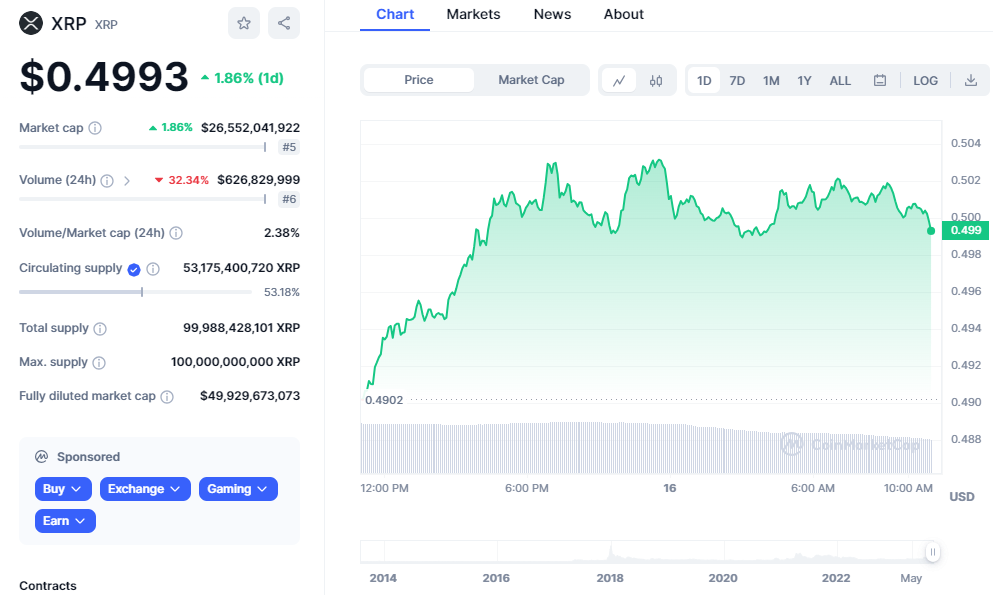Image resolution: width=993 pixels, height=595 pixels.
Task: Show info for Volume (24h)
Action: 107,180
